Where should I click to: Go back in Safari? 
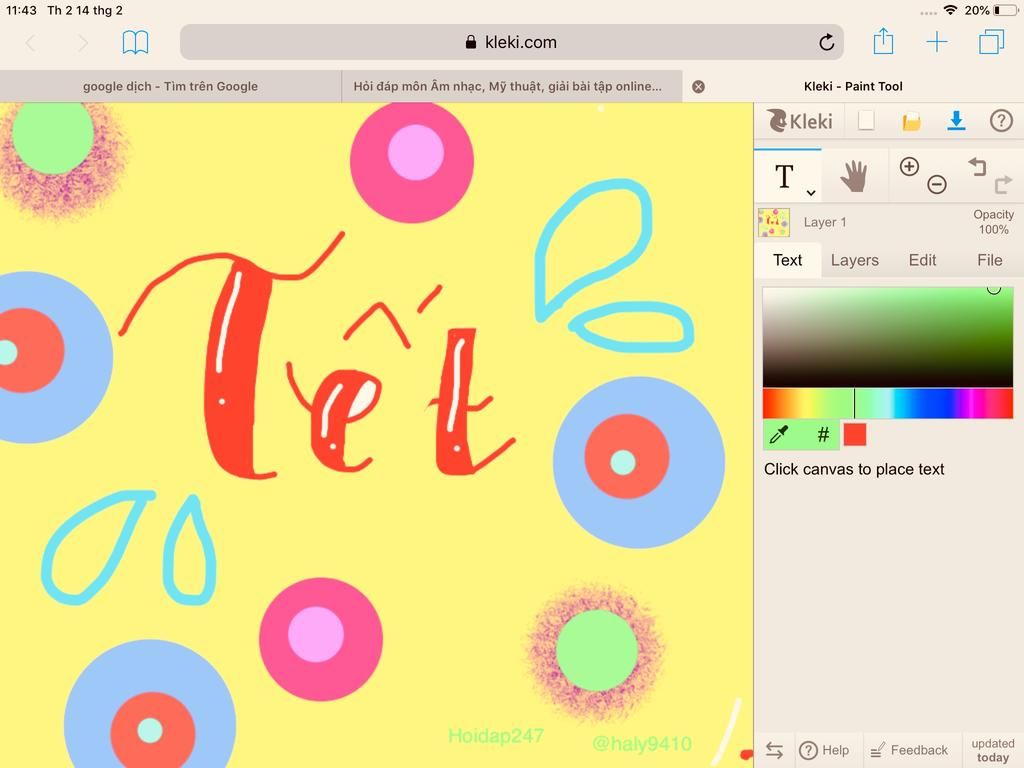[31, 43]
